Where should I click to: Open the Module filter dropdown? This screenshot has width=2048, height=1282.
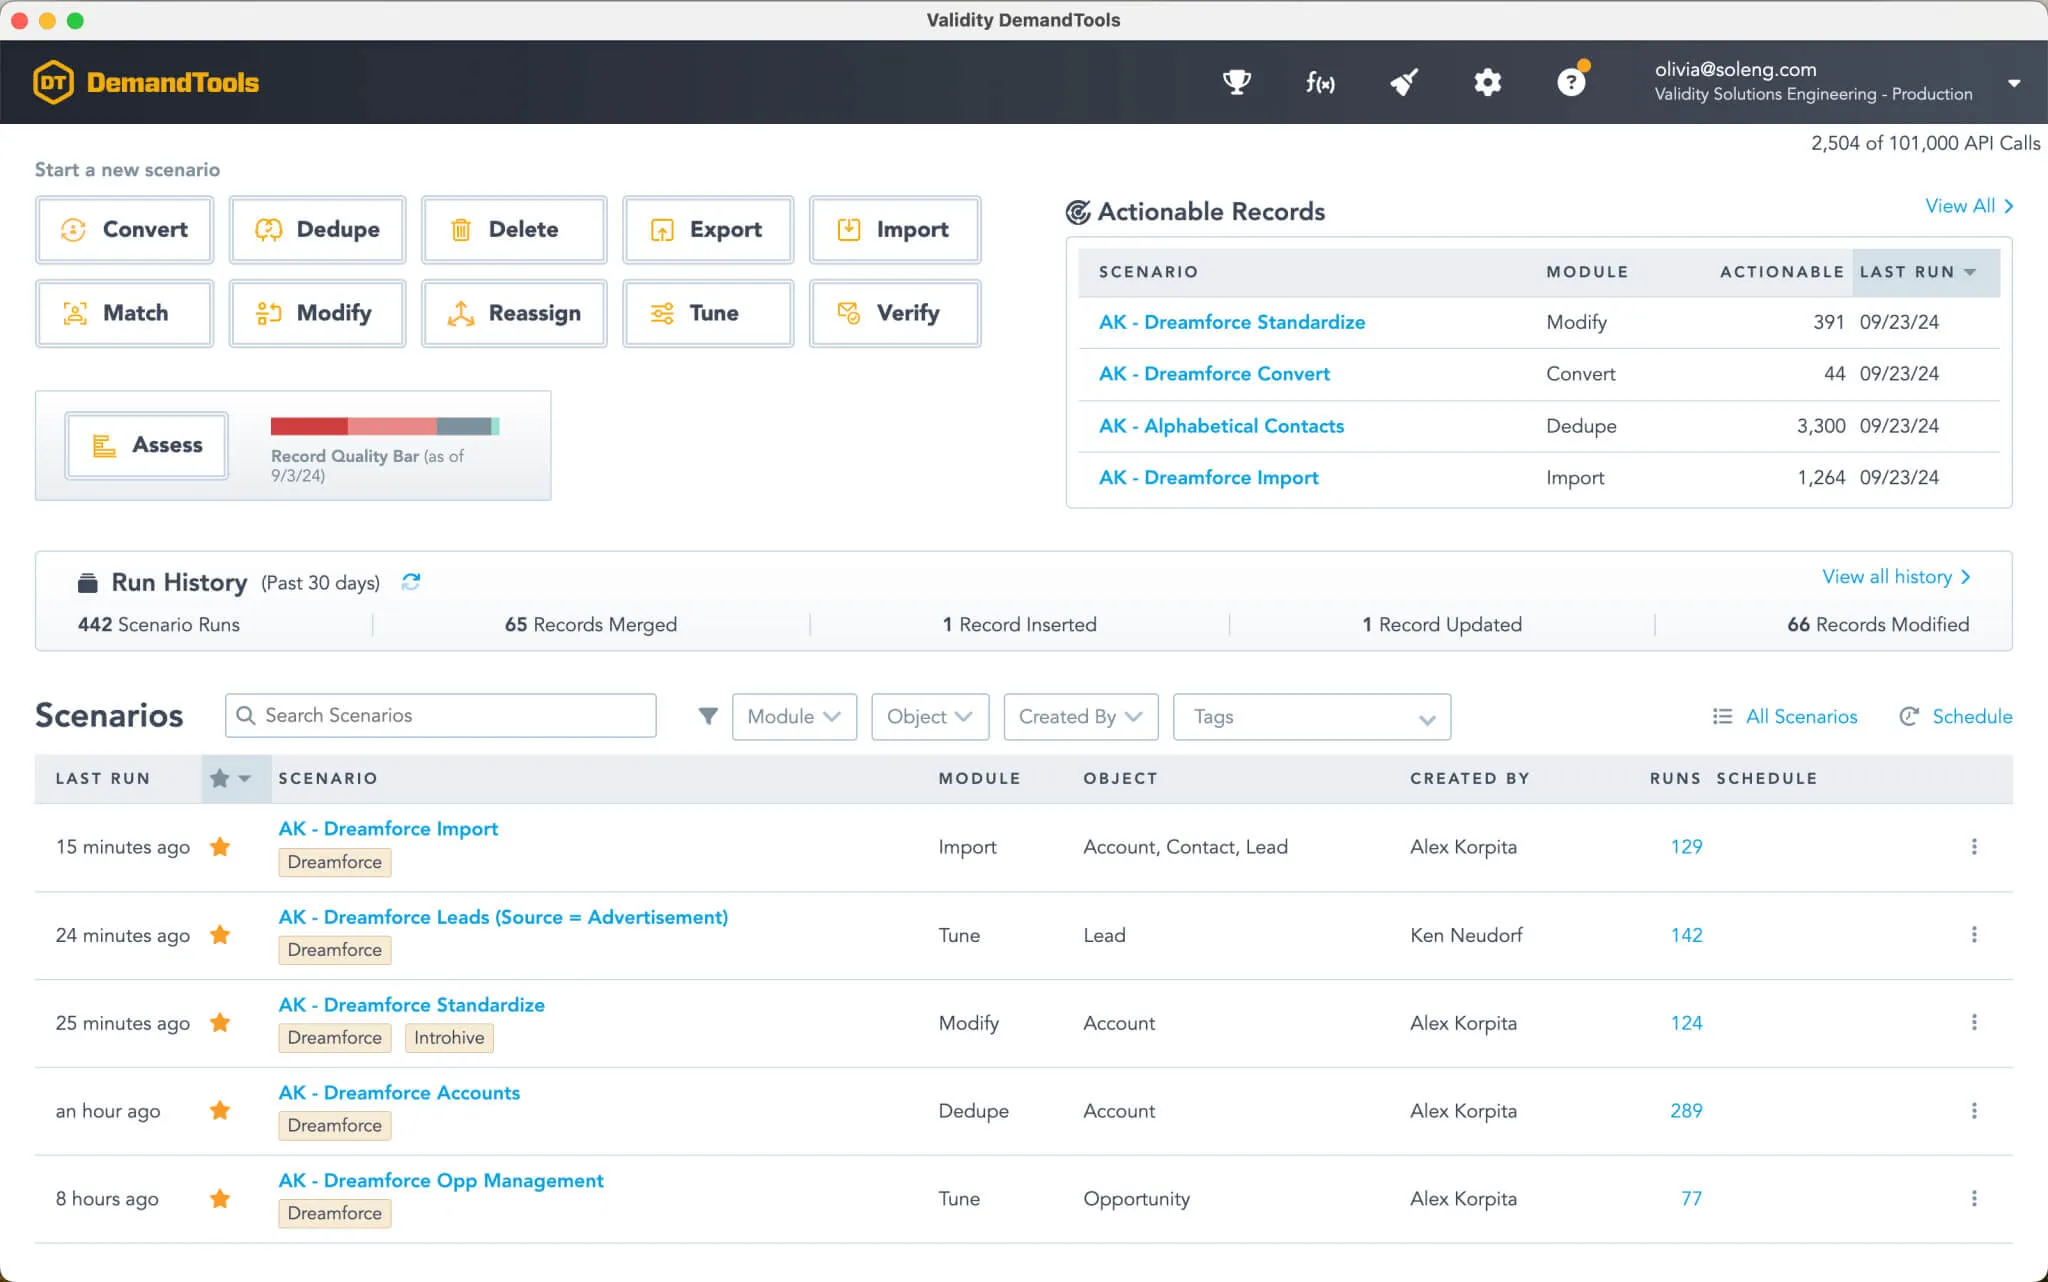(x=794, y=717)
